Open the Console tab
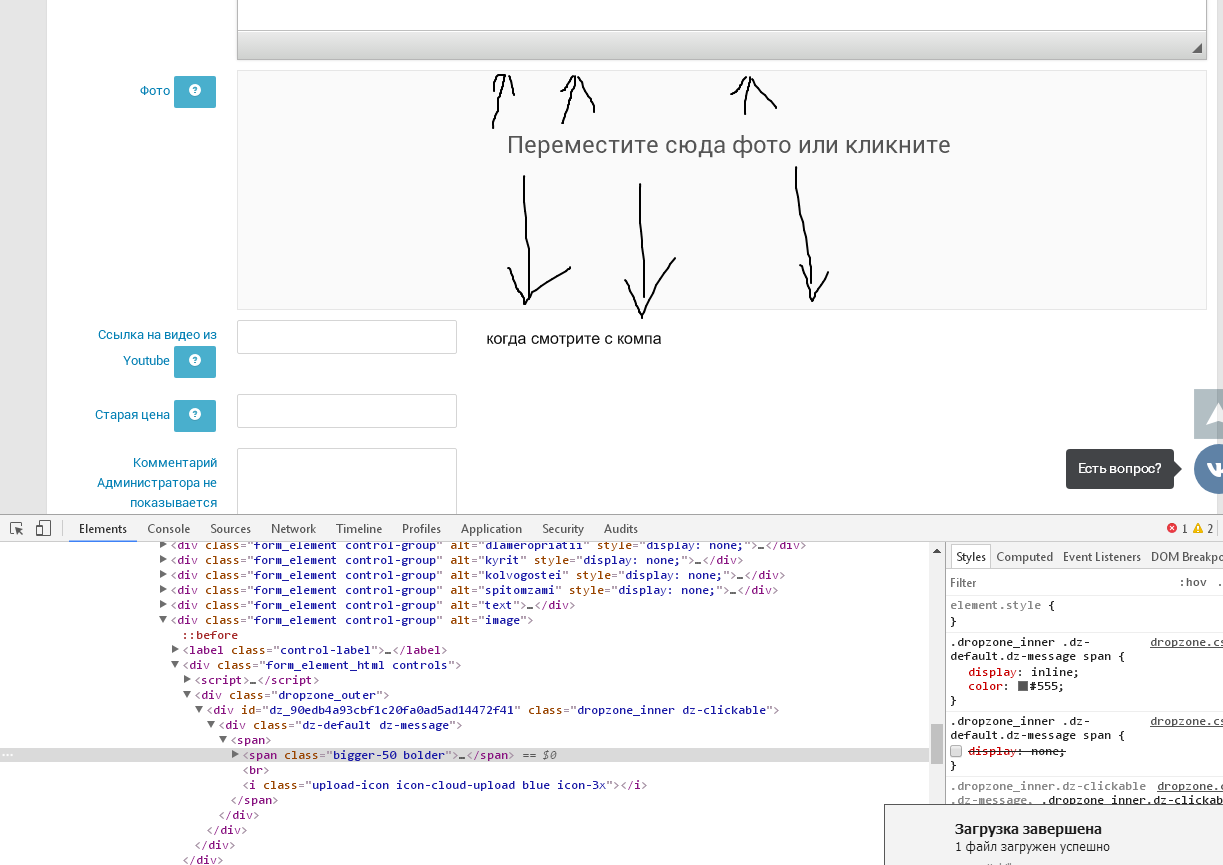Image resolution: width=1223 pixels, height=865 pixels. click(168, 529)
